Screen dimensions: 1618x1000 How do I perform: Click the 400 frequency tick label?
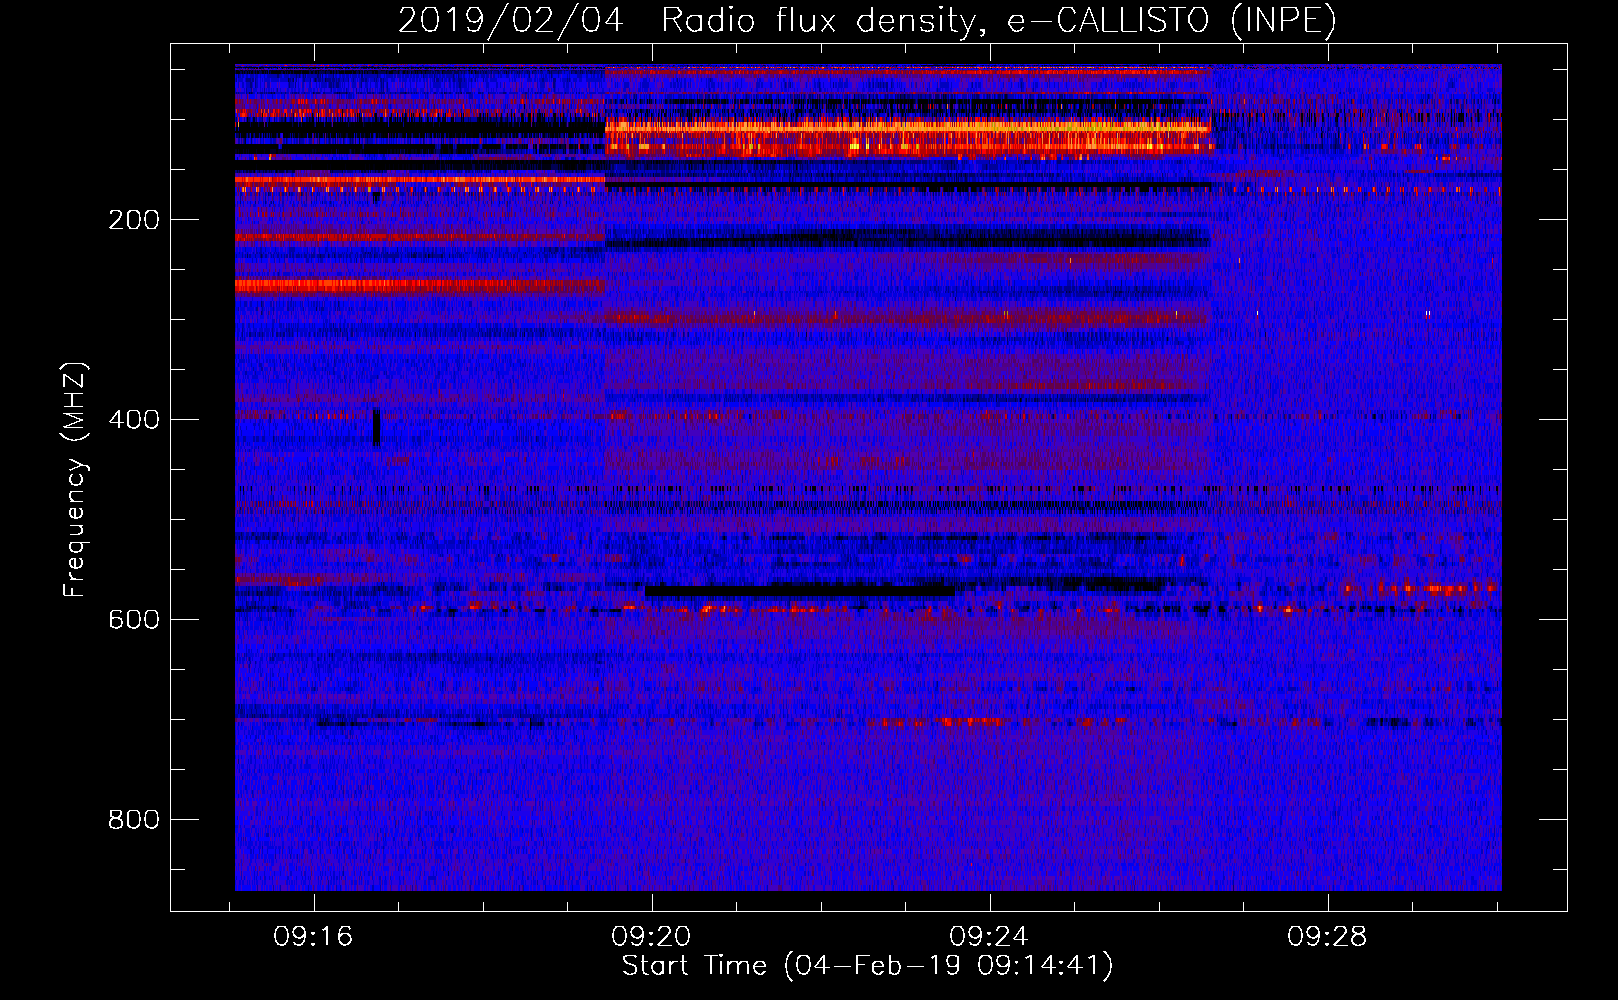coord(134,420)
